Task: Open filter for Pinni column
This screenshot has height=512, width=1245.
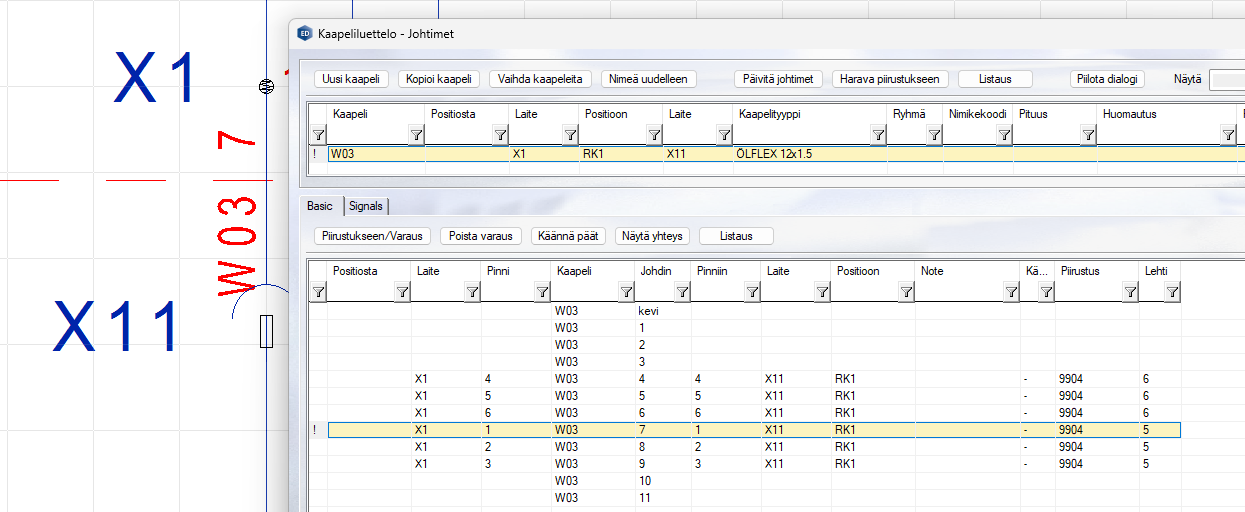Action: pos(541,292)
